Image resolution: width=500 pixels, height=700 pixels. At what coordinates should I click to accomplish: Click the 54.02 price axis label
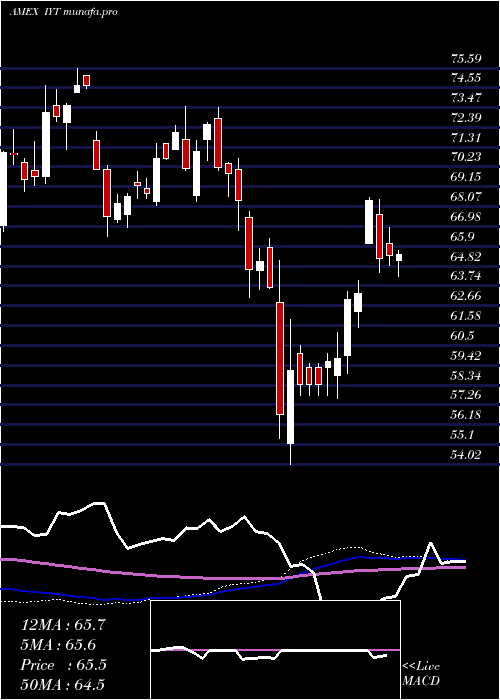click(x=466, y=455)
